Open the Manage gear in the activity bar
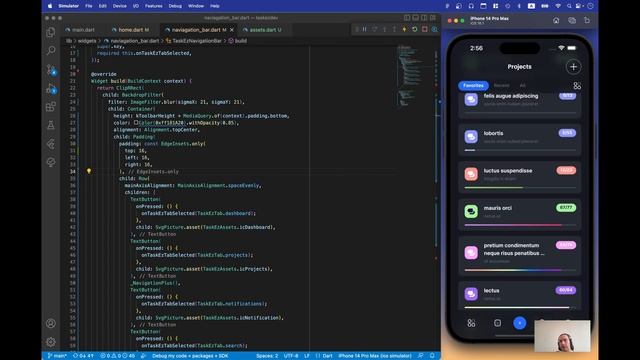This screenshot has width=640, height=360. pos(51,342)
